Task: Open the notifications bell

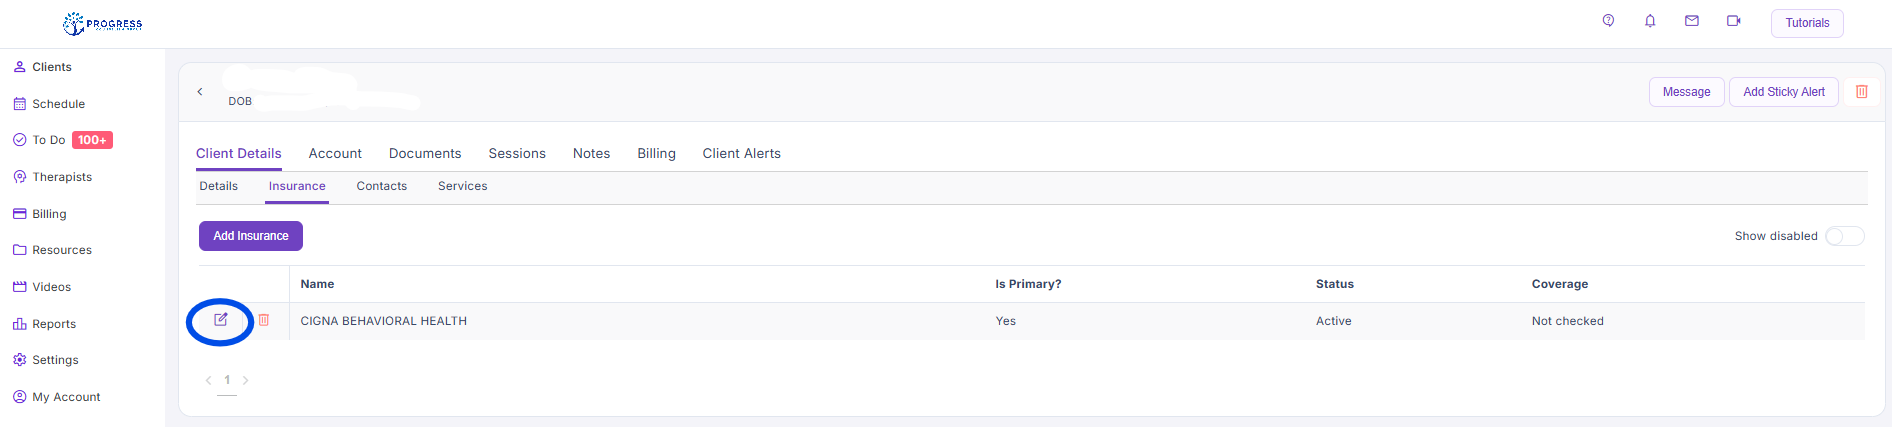Action: click(1650, 21)
